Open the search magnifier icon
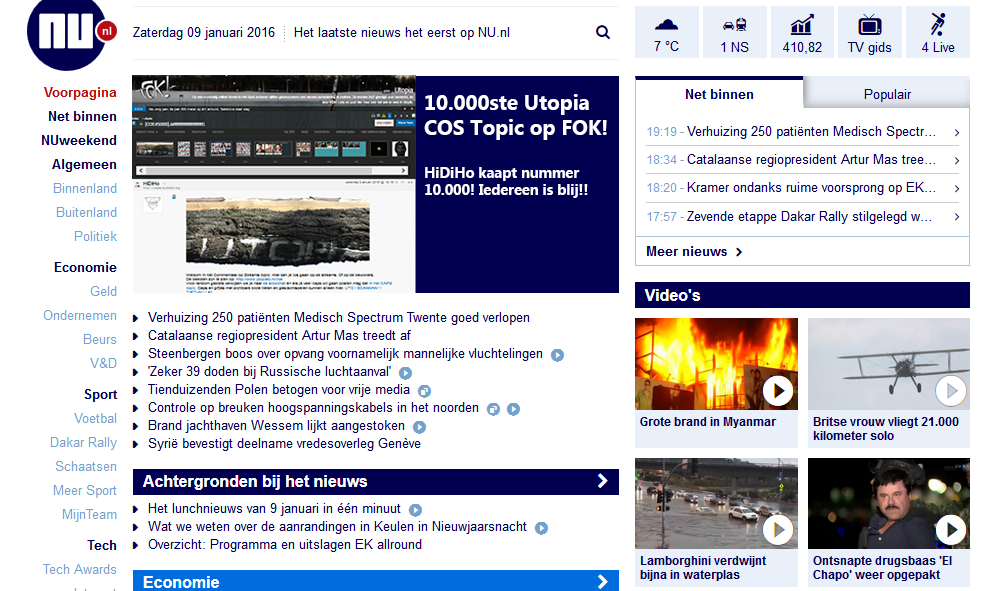 point(602,32)
